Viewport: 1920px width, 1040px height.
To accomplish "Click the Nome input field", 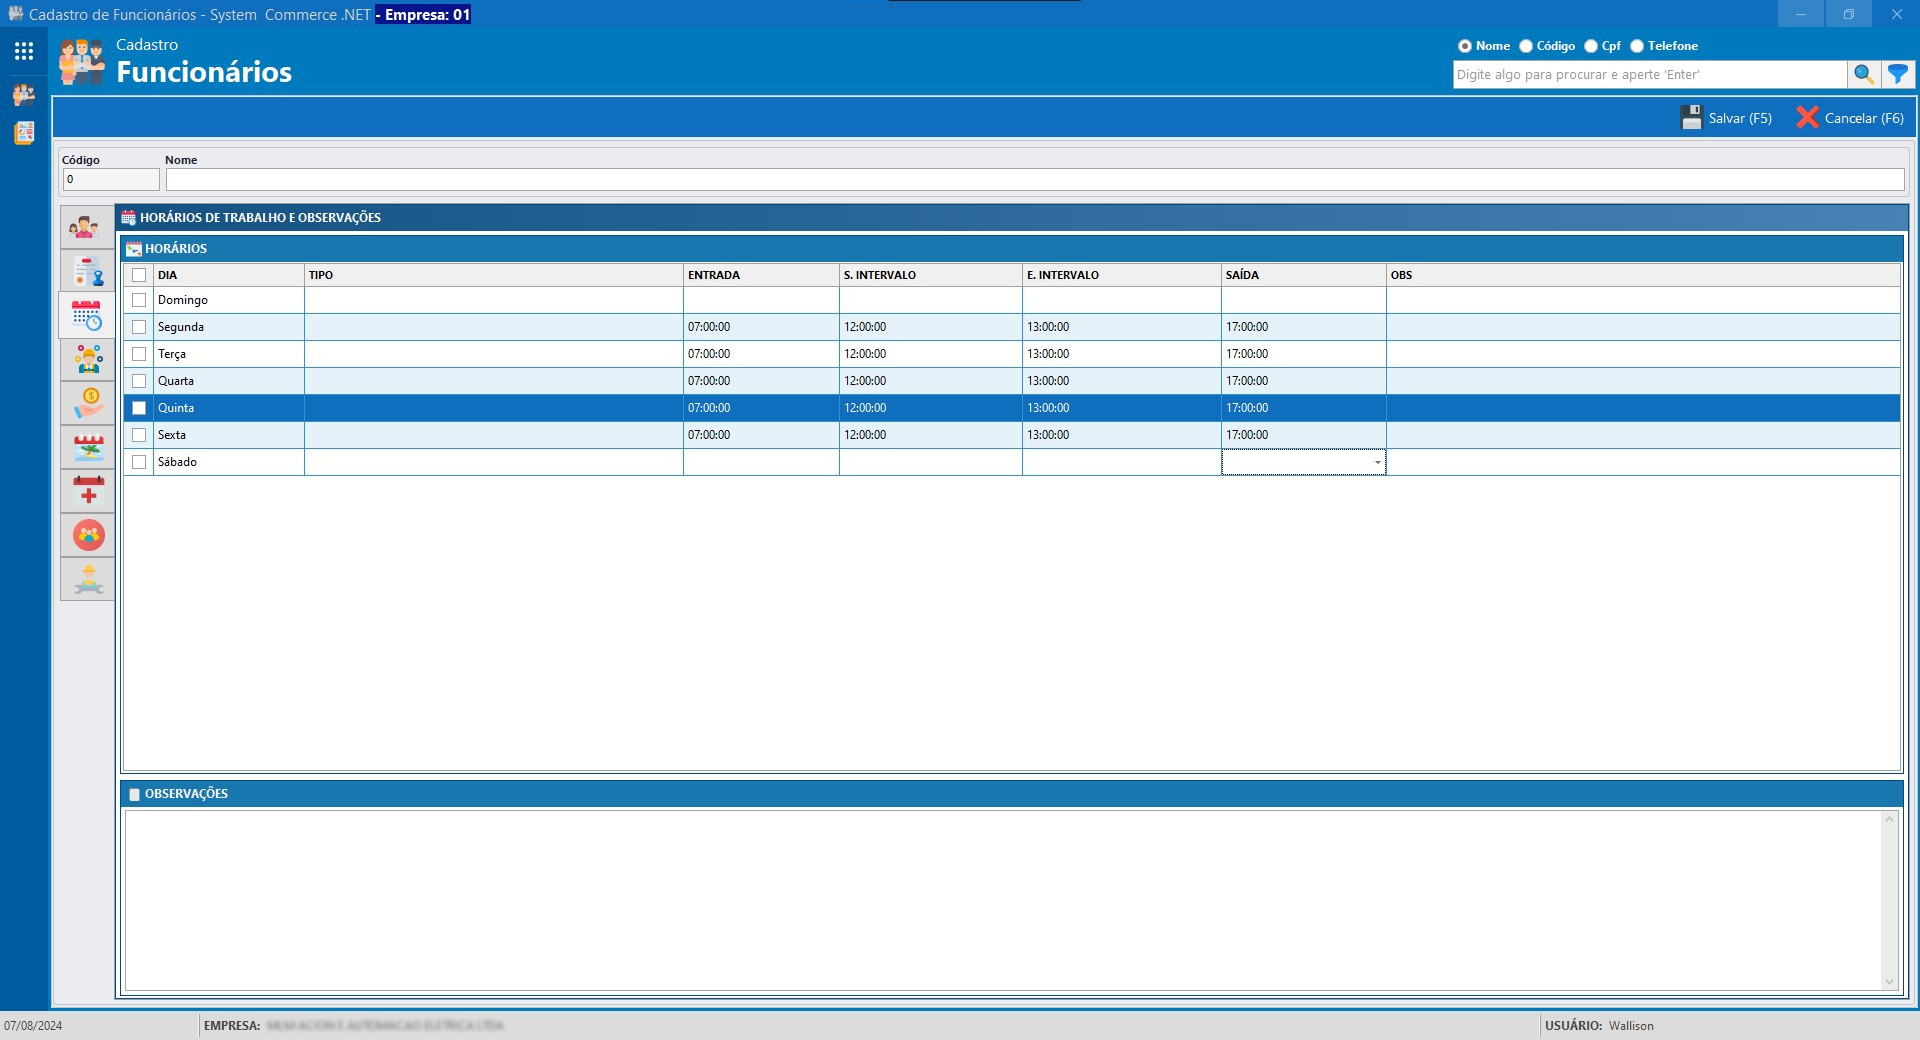I will (1034, 180).
